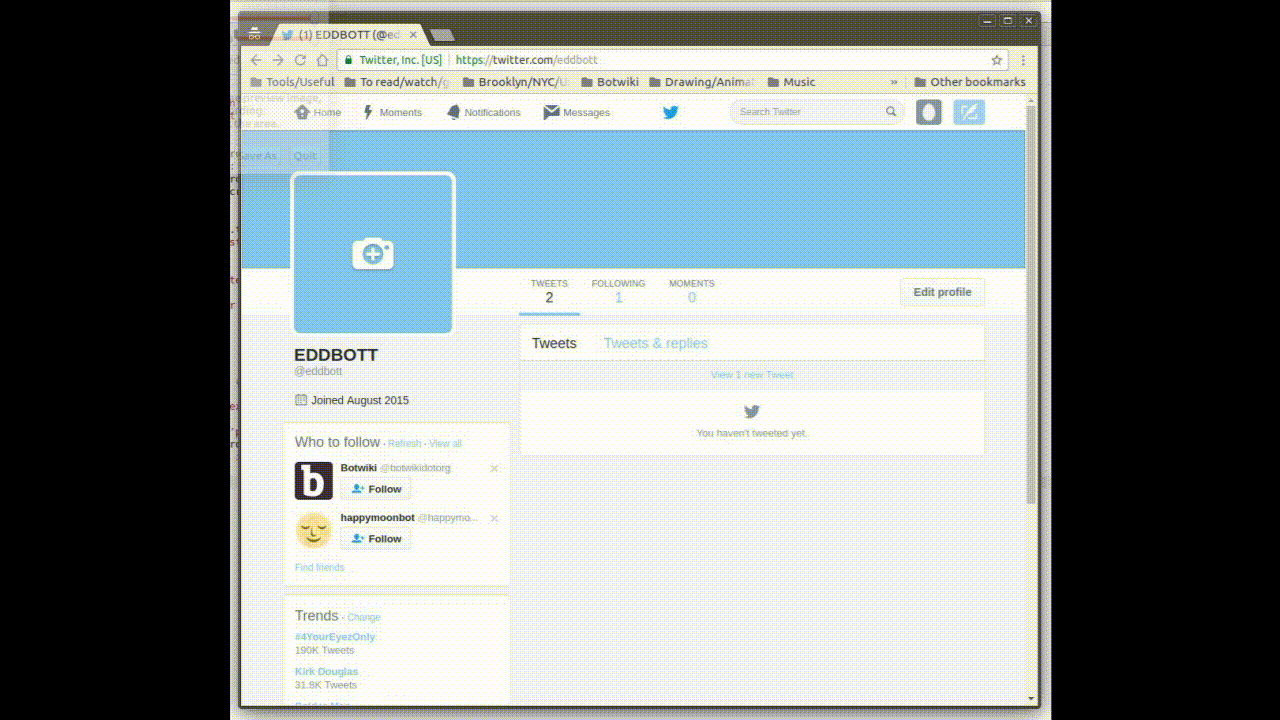Viewport: 1280px width, 720px height.
Task: Open the Botwiki bookmarks folder
Action: coord(609,82)
